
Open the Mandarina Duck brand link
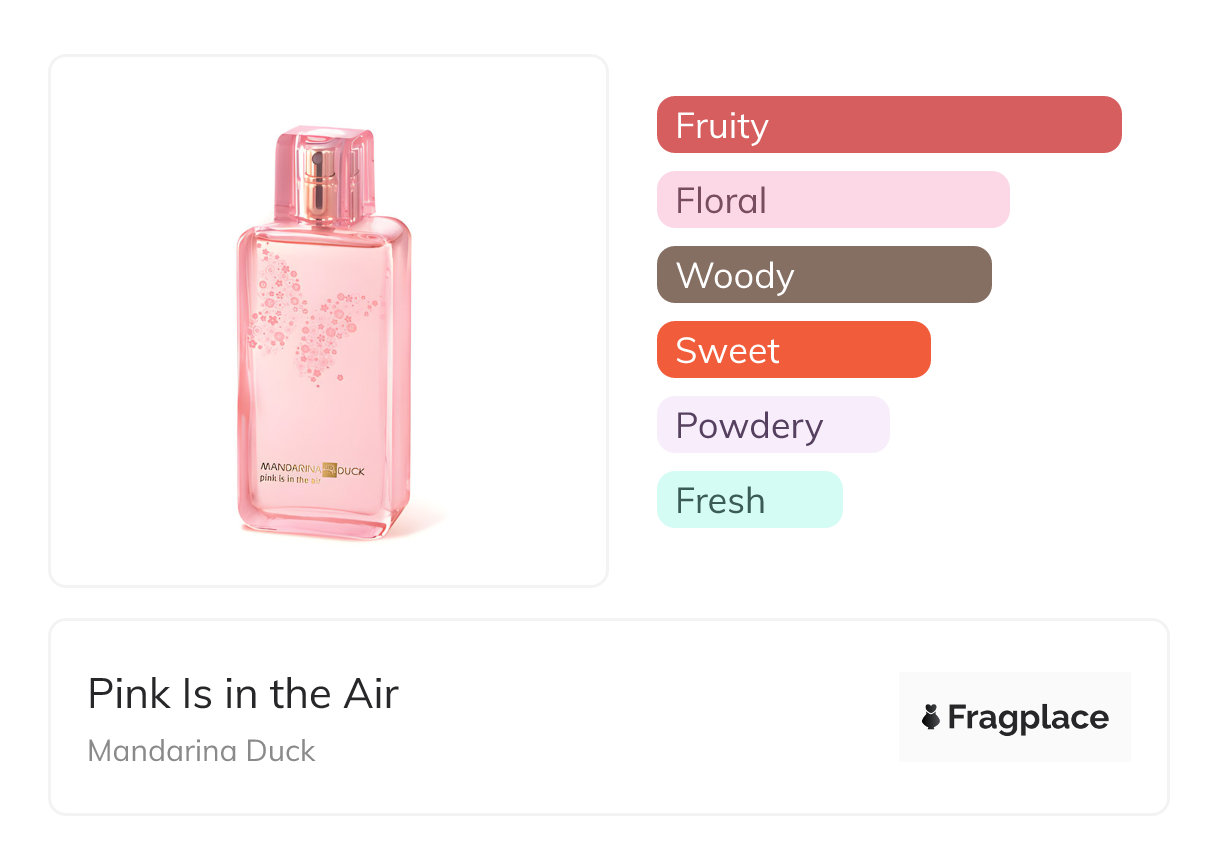(201, 751)
